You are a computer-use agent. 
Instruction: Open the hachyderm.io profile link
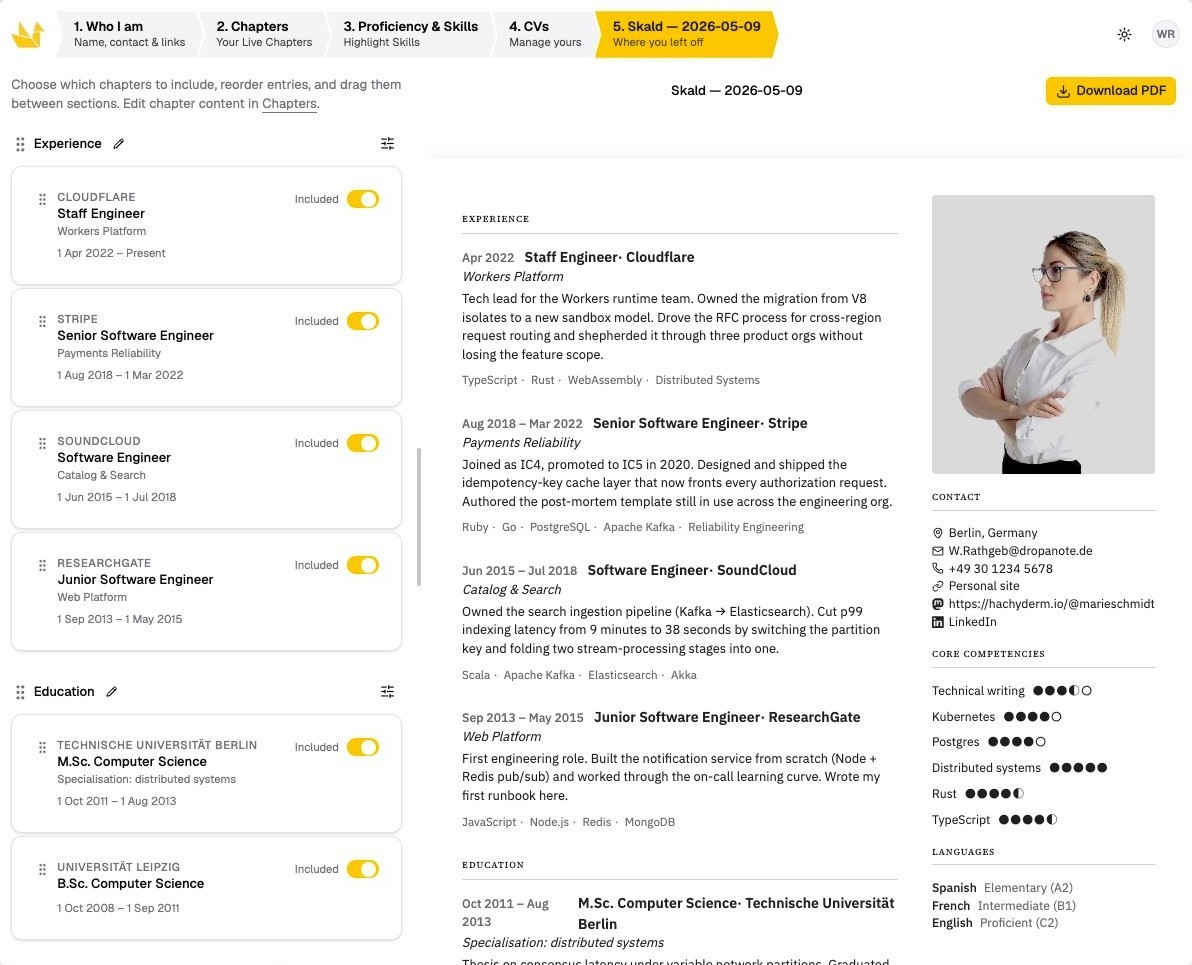pos(1051,604)
